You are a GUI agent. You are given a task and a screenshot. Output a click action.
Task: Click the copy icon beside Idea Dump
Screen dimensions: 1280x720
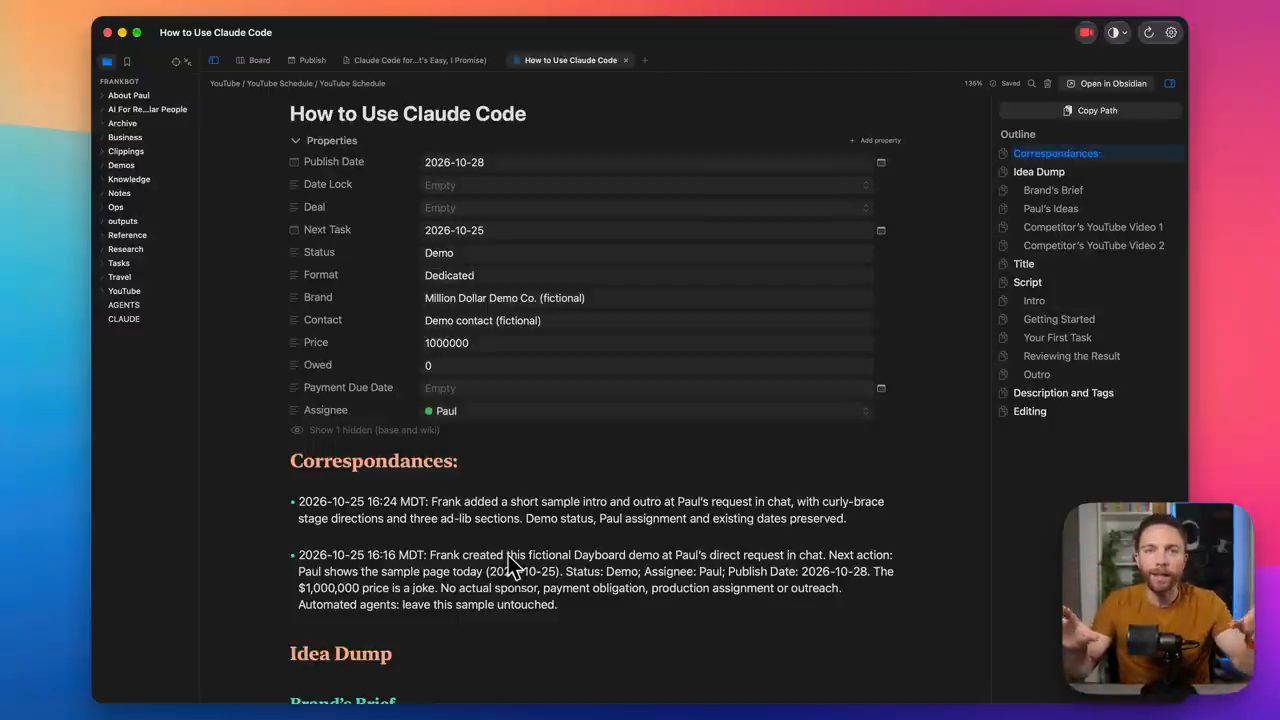pyautogui.click(x=1003, y=172)
